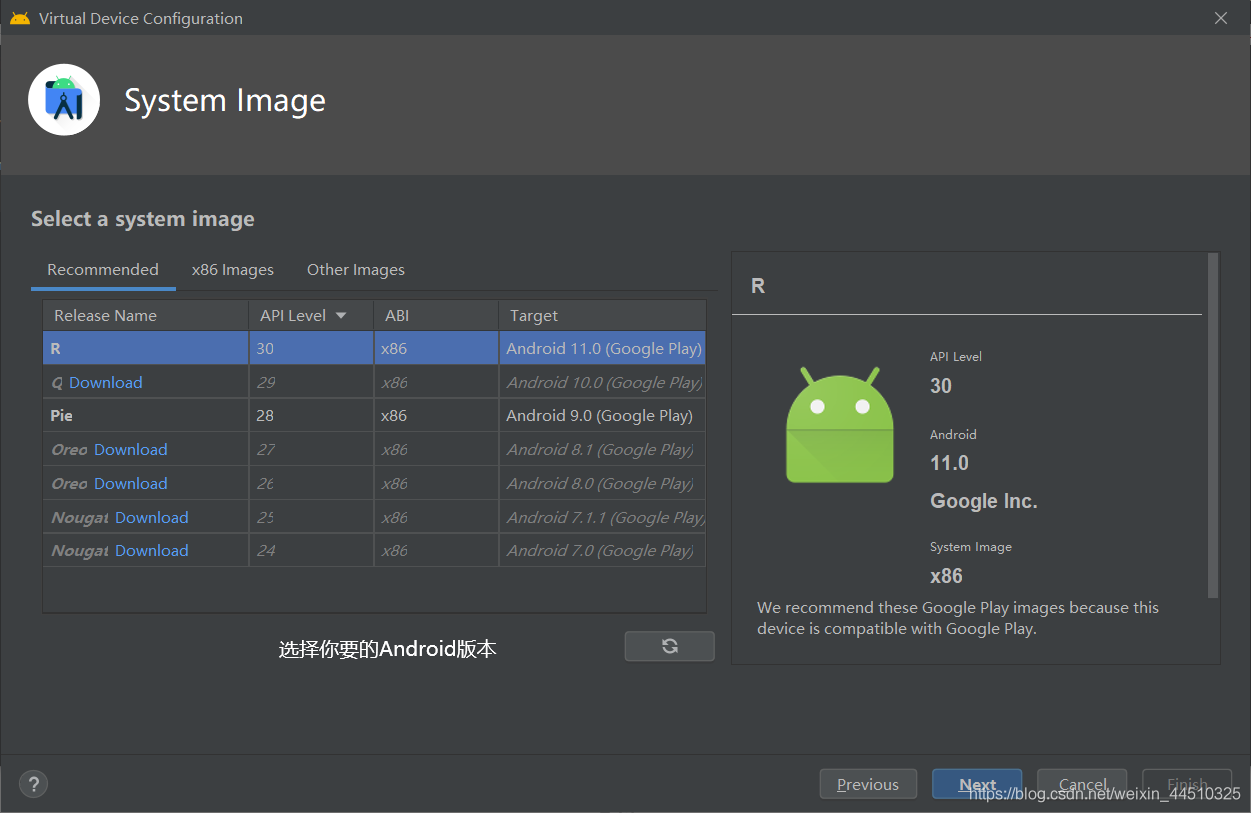This screenshot has width=1251, height=813.
Task: Click the Android icon in title bar
Action: point(20,18)
